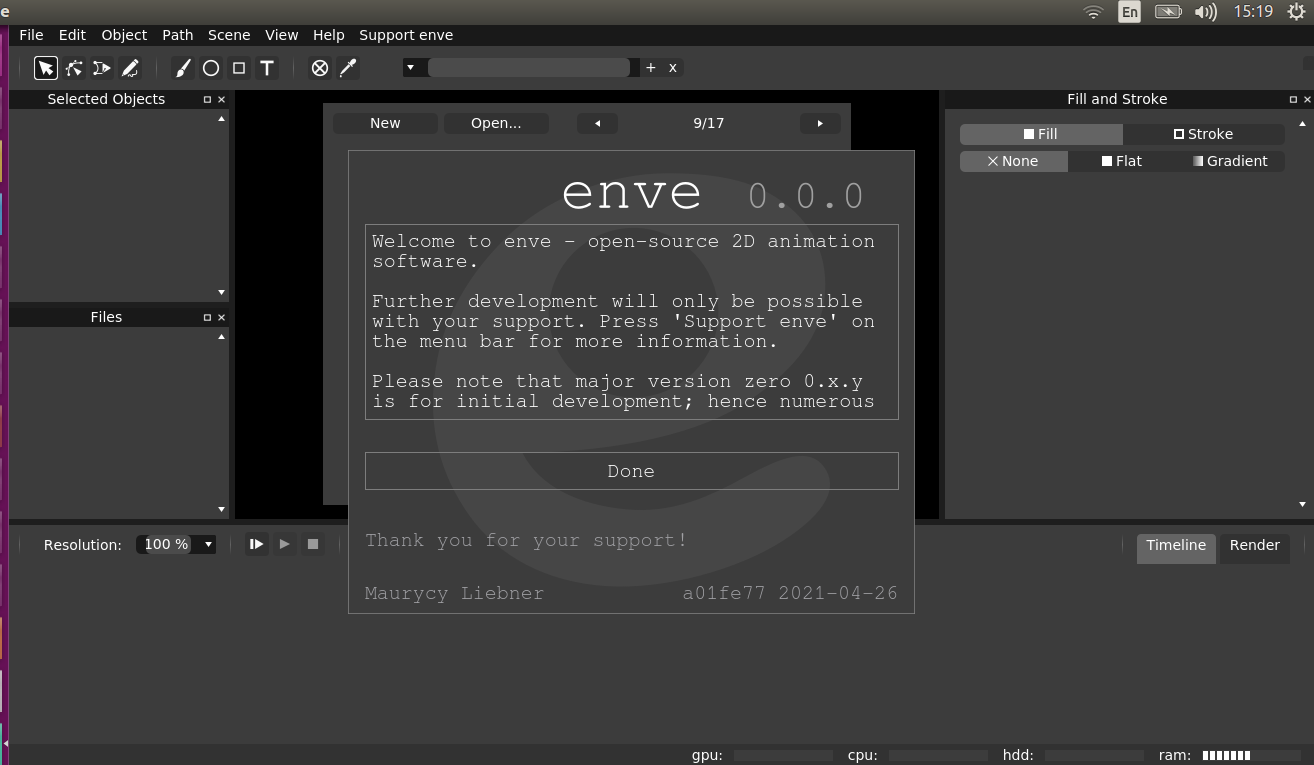Open the Resolution percentage dropdown
Viewport: 1314px width, 765px height.
point(208,545)
